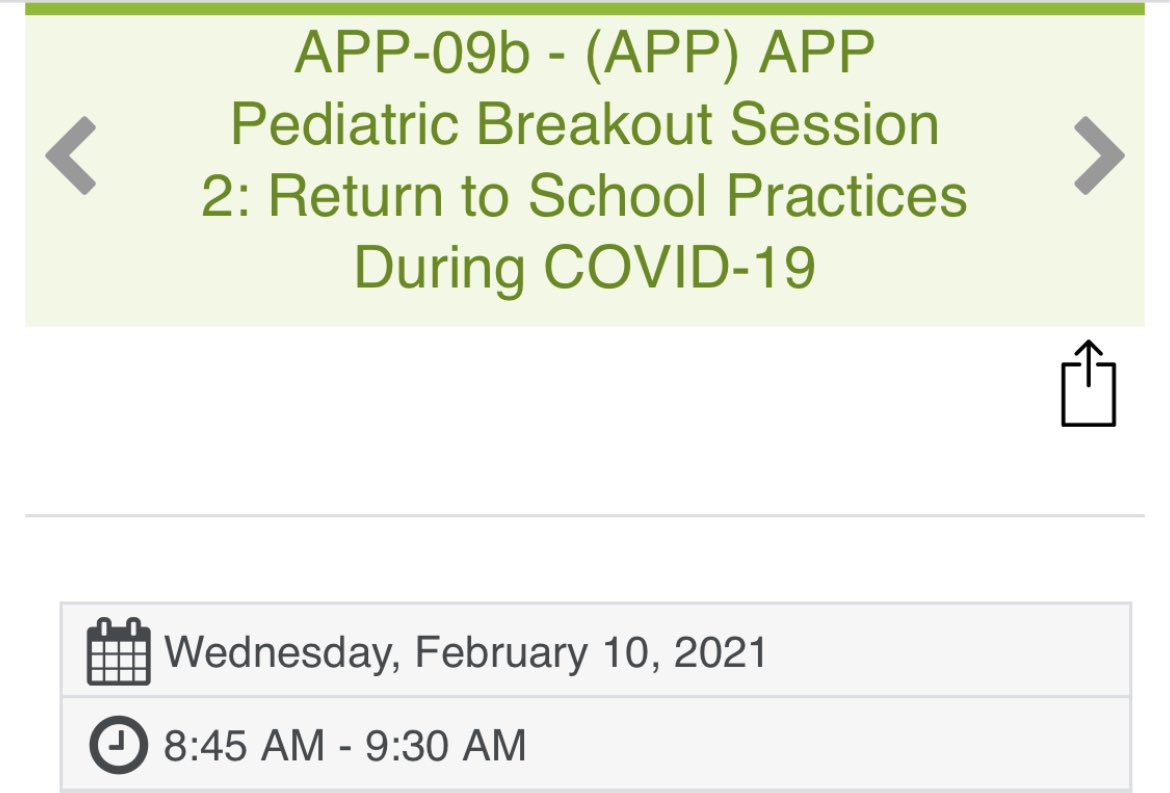Select the 8:45 AM start time

(244, 745)
